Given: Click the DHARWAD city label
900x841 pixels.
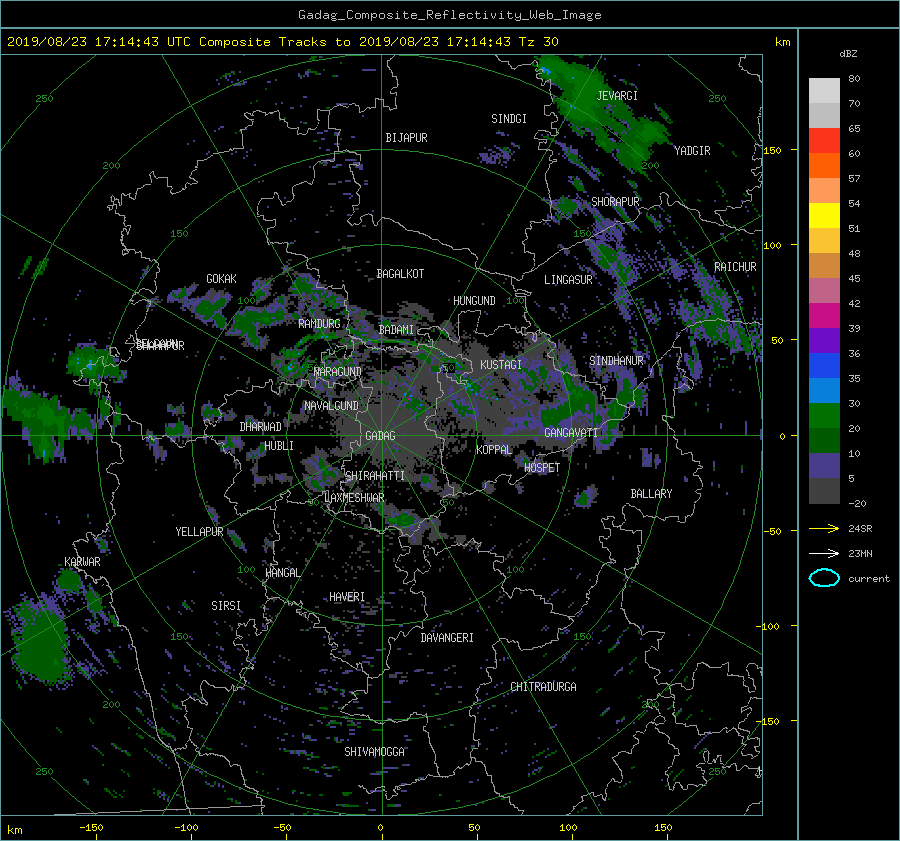Looking at the screenshot, I should 261,427.
